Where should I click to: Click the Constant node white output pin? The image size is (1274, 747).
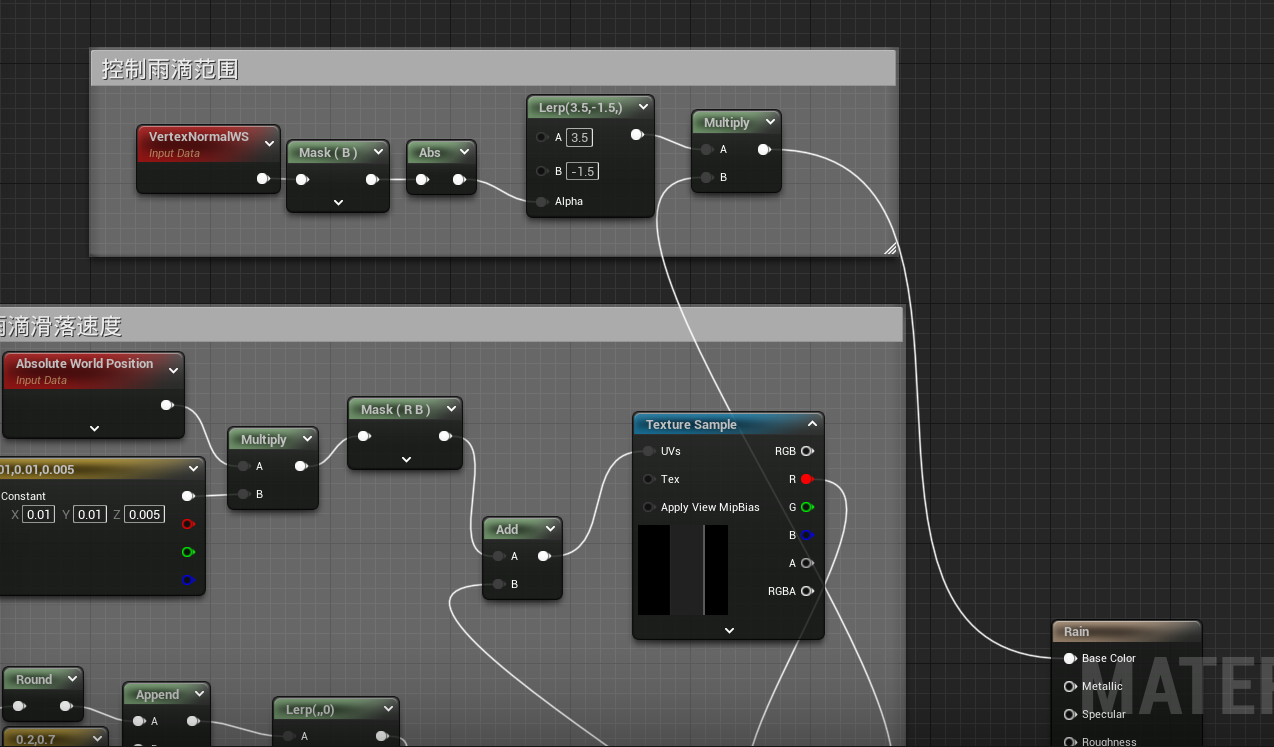187,496
